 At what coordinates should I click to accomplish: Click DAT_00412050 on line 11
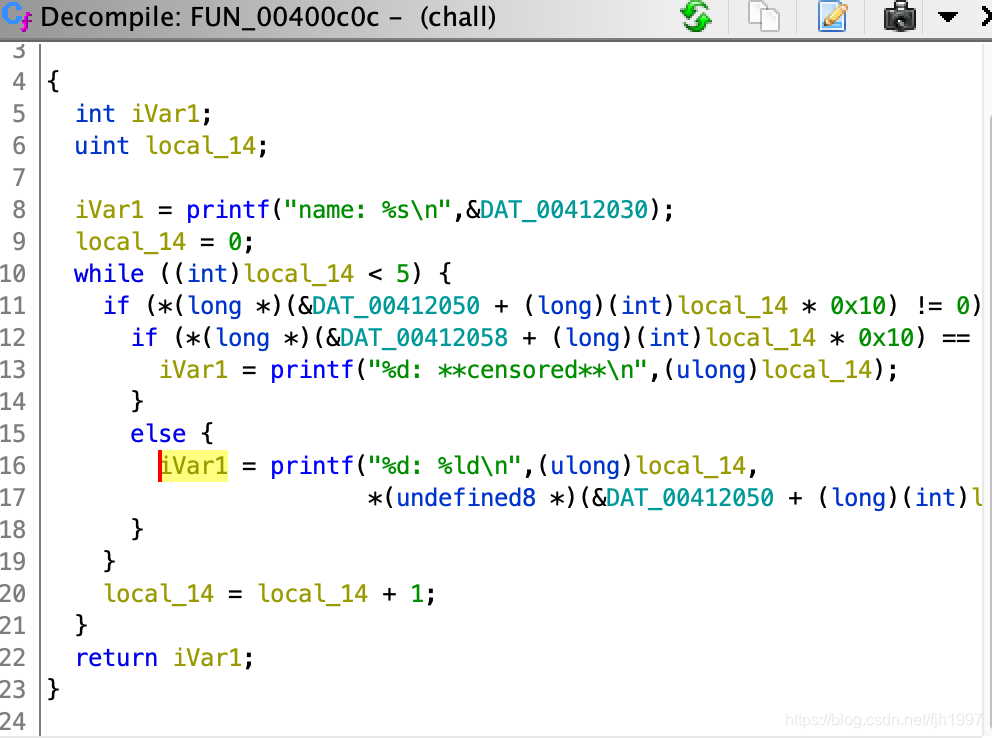tap(396, 306)
